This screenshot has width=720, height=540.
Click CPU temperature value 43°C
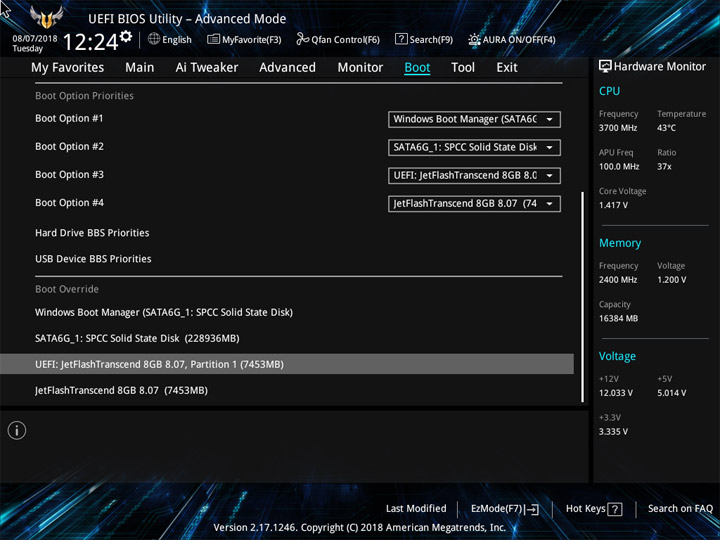pos(666,128)
